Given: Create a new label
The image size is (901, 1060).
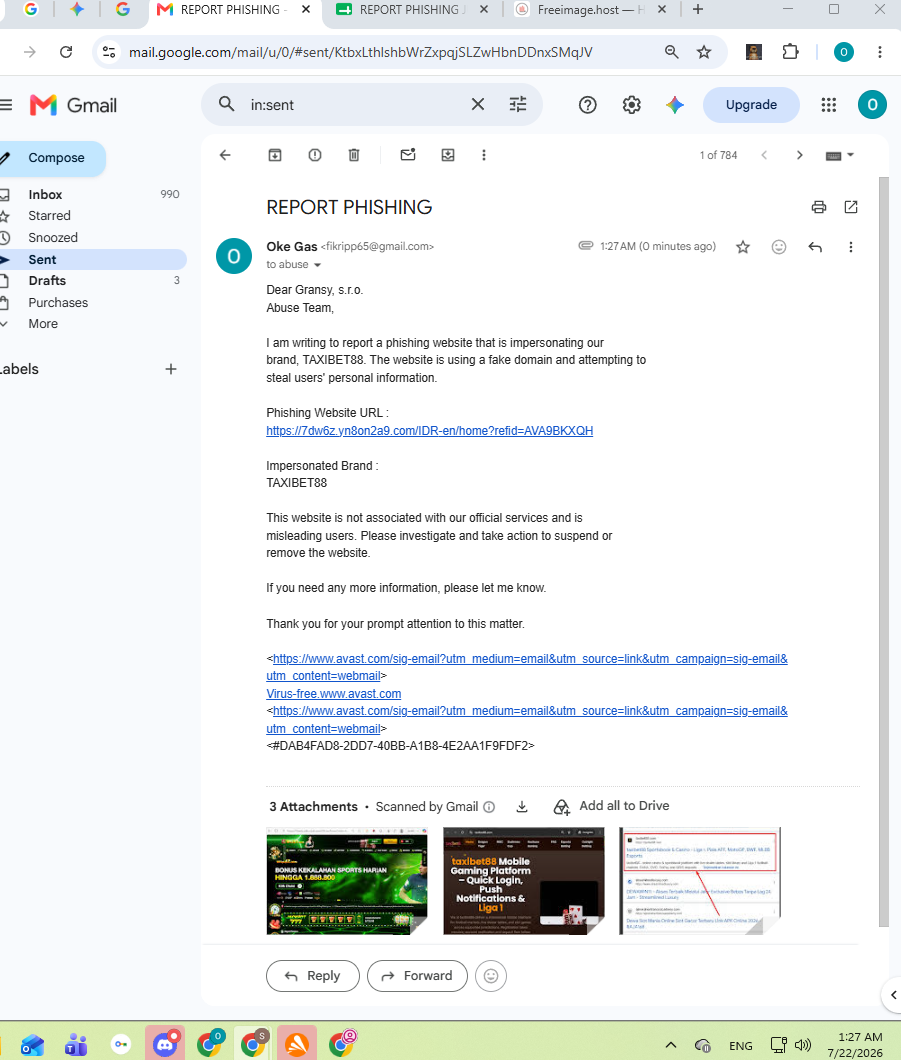Looking at the screenshot, I should 171,369.
